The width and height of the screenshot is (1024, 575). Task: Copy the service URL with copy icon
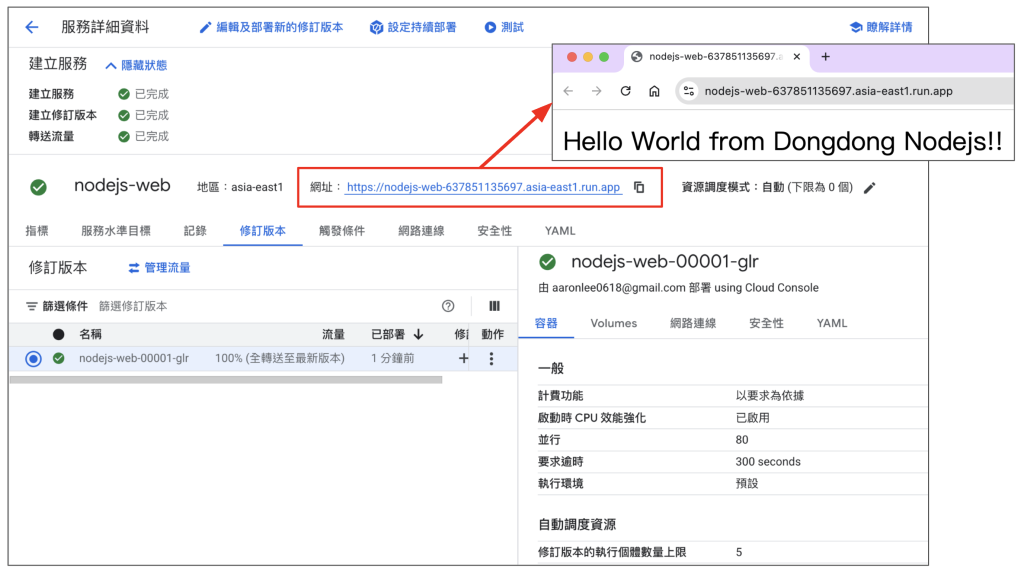[640, 187]
